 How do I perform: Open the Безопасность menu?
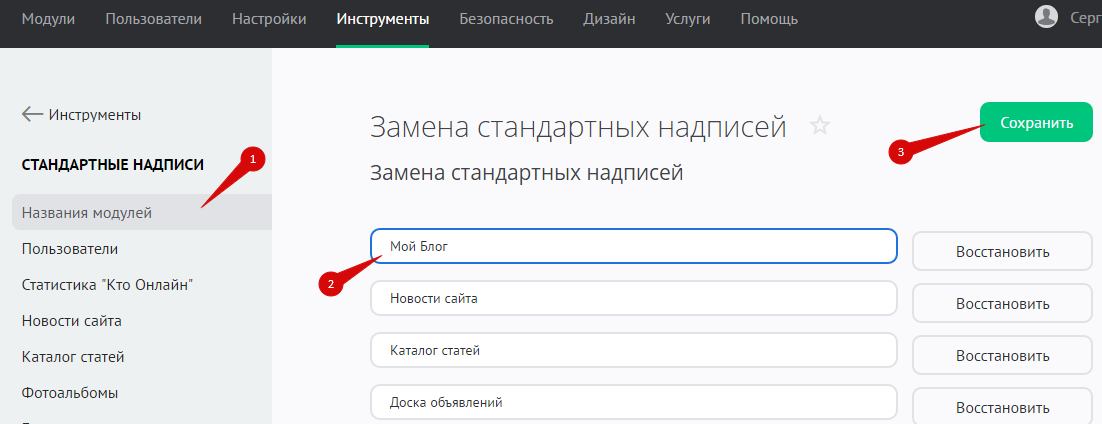[x=506, y=19]
